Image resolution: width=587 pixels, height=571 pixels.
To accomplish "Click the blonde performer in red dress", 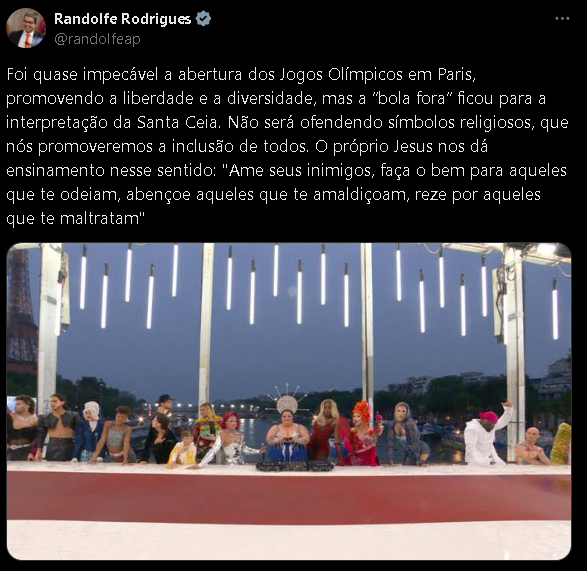I will pos(324,434).
